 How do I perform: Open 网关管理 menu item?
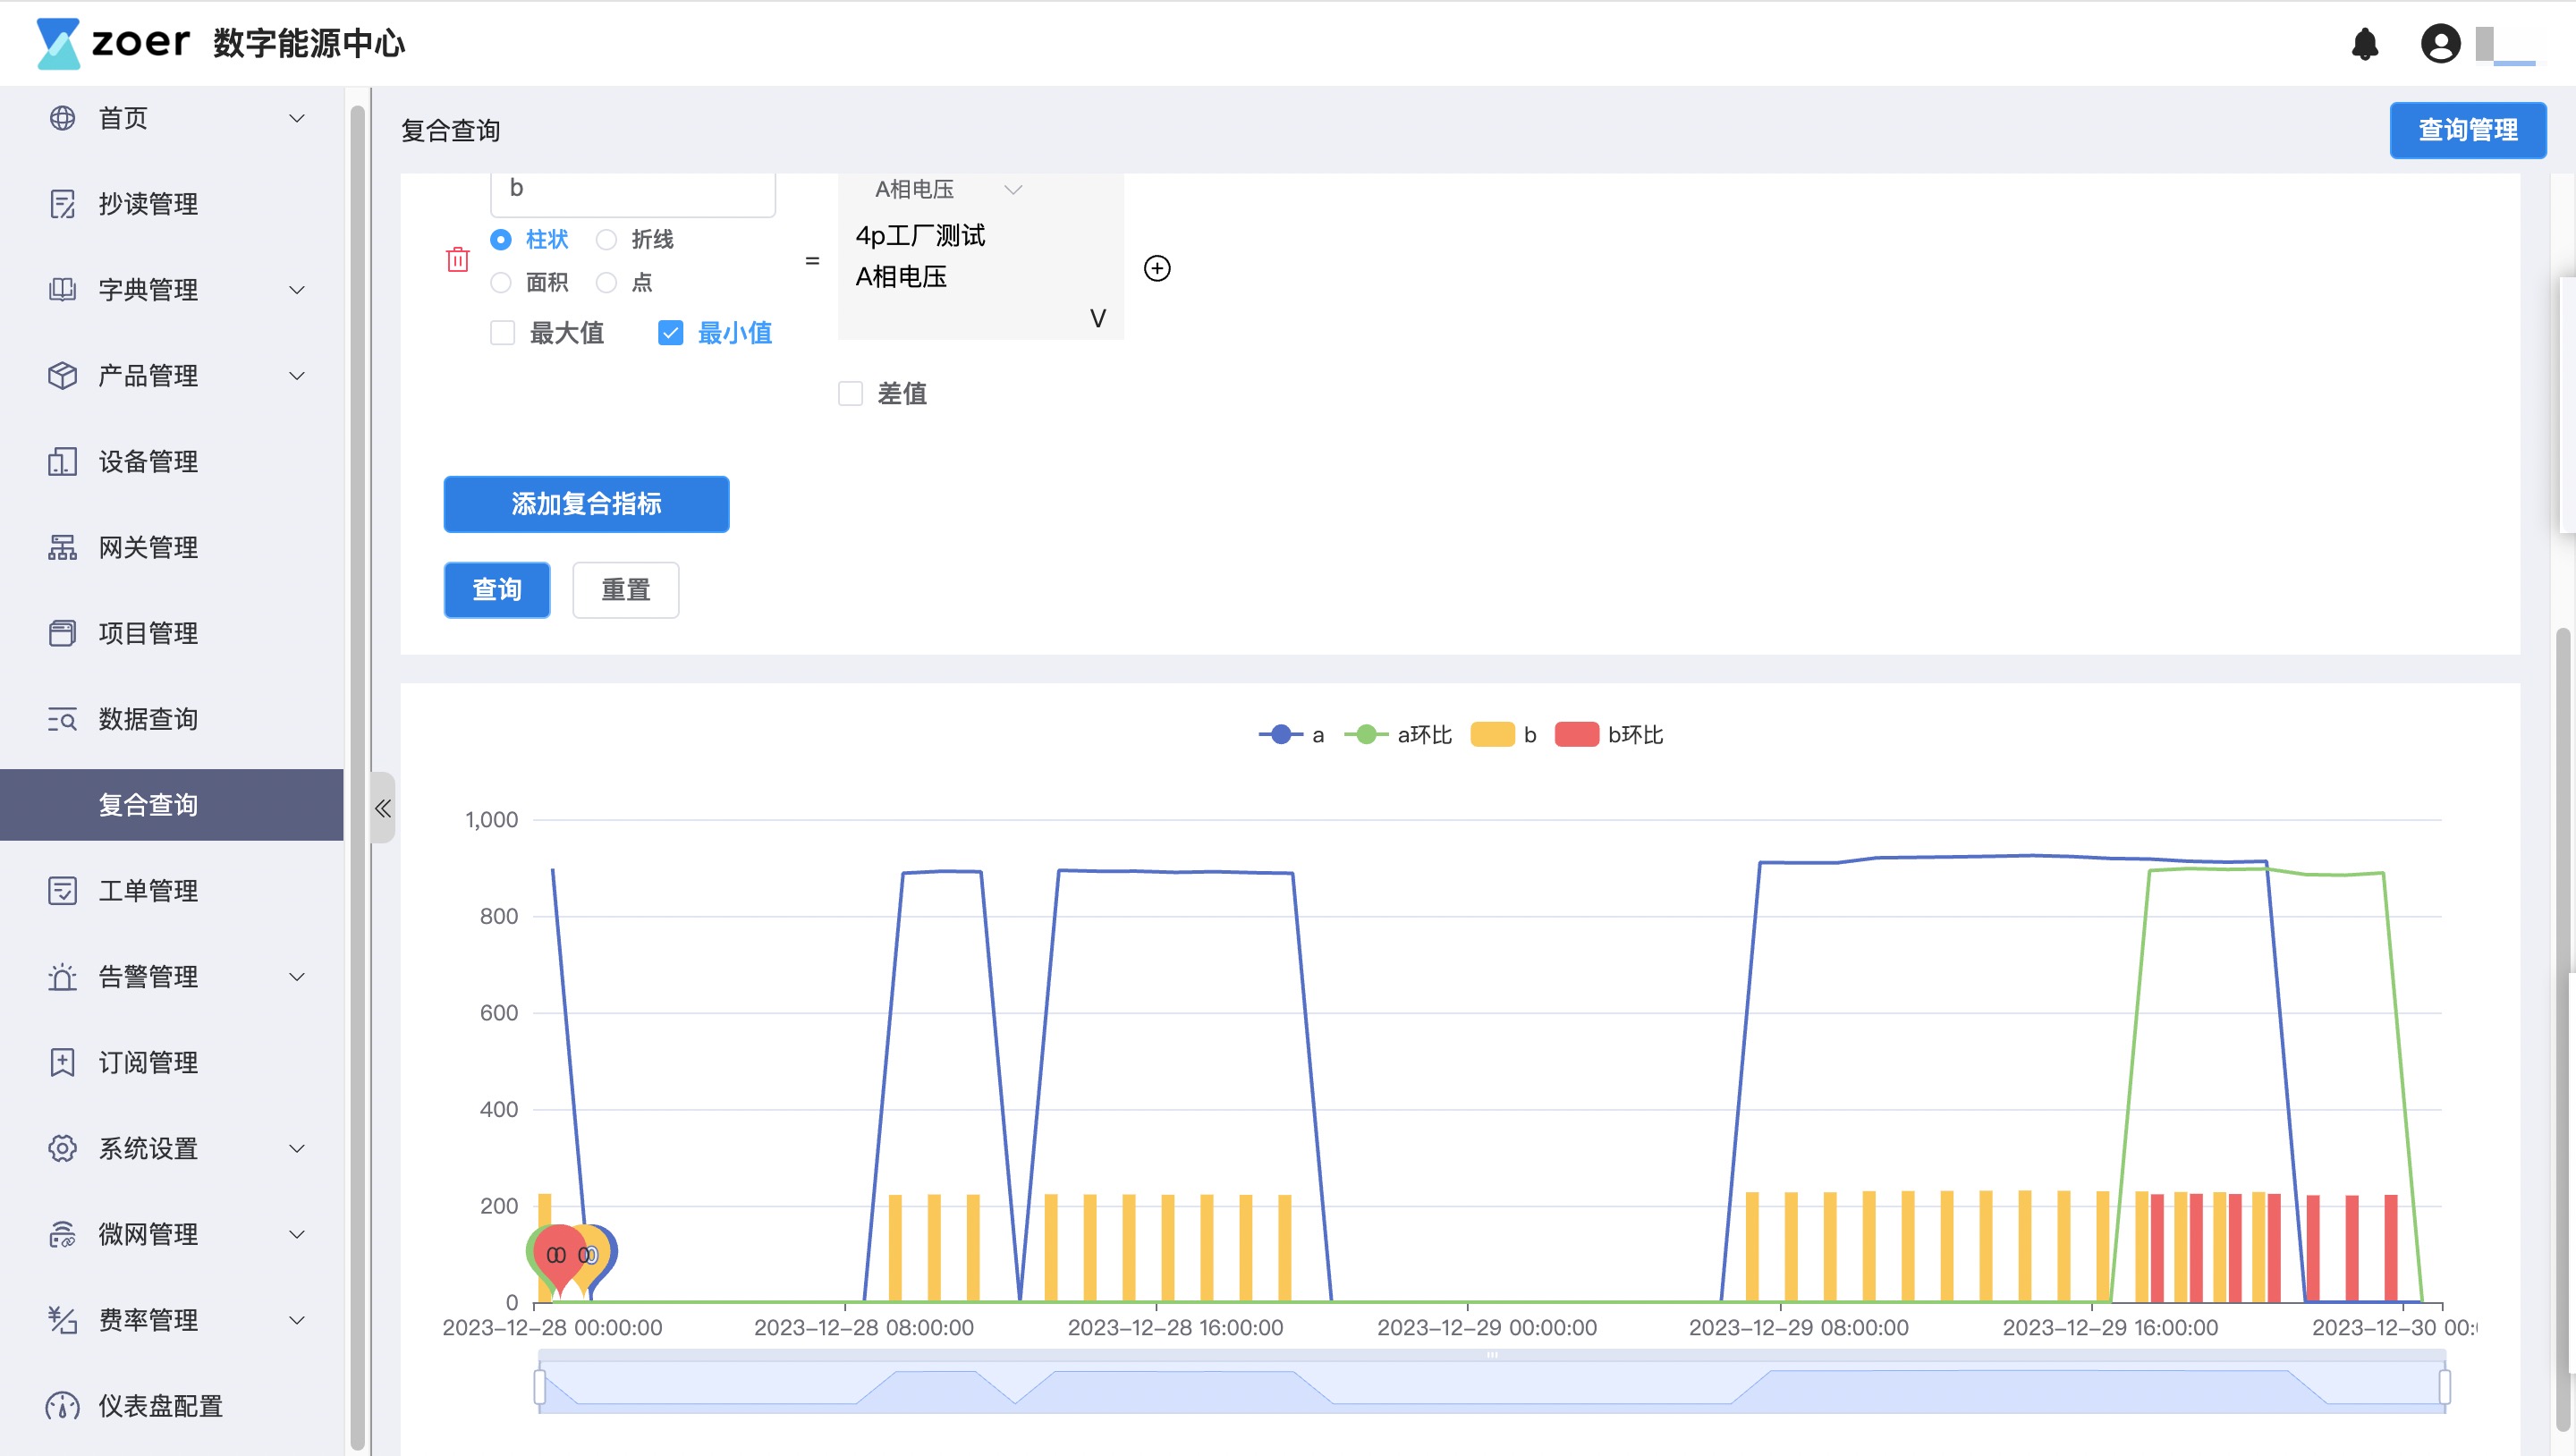[x=172, y=547]
